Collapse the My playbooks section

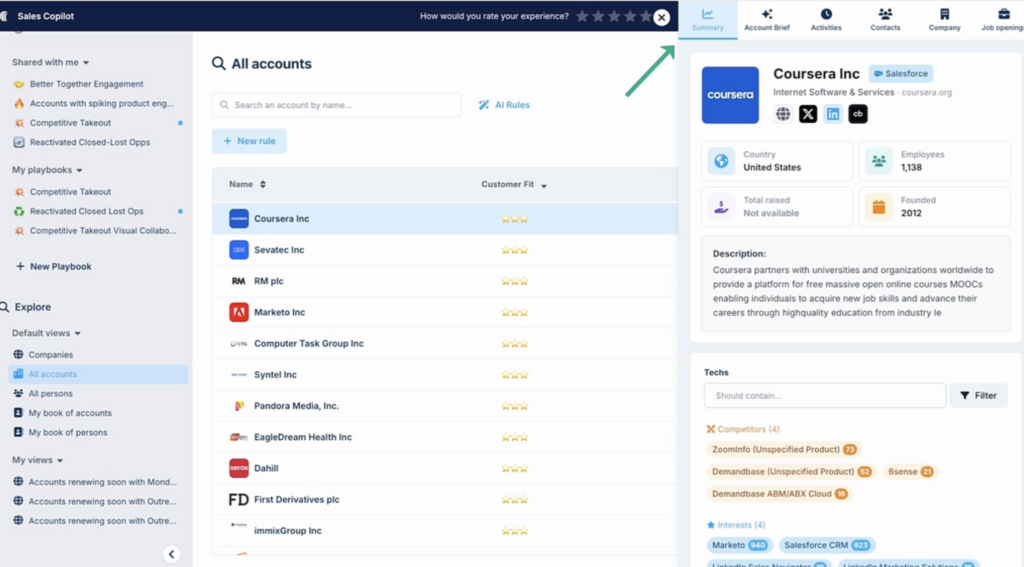[47, 170]
